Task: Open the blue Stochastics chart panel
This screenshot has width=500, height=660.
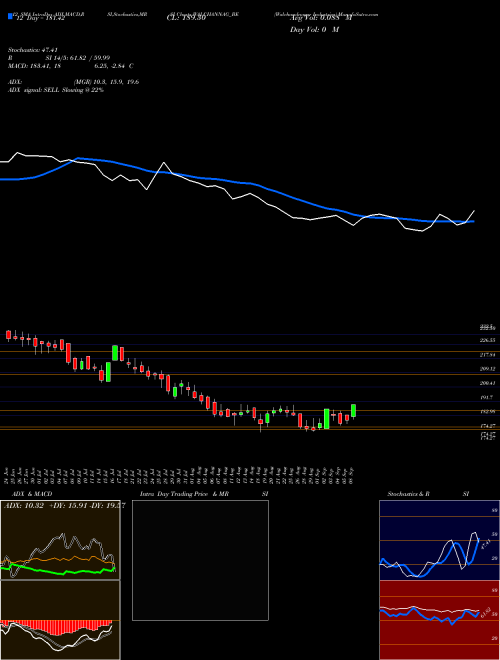Action: pos(439,540)
